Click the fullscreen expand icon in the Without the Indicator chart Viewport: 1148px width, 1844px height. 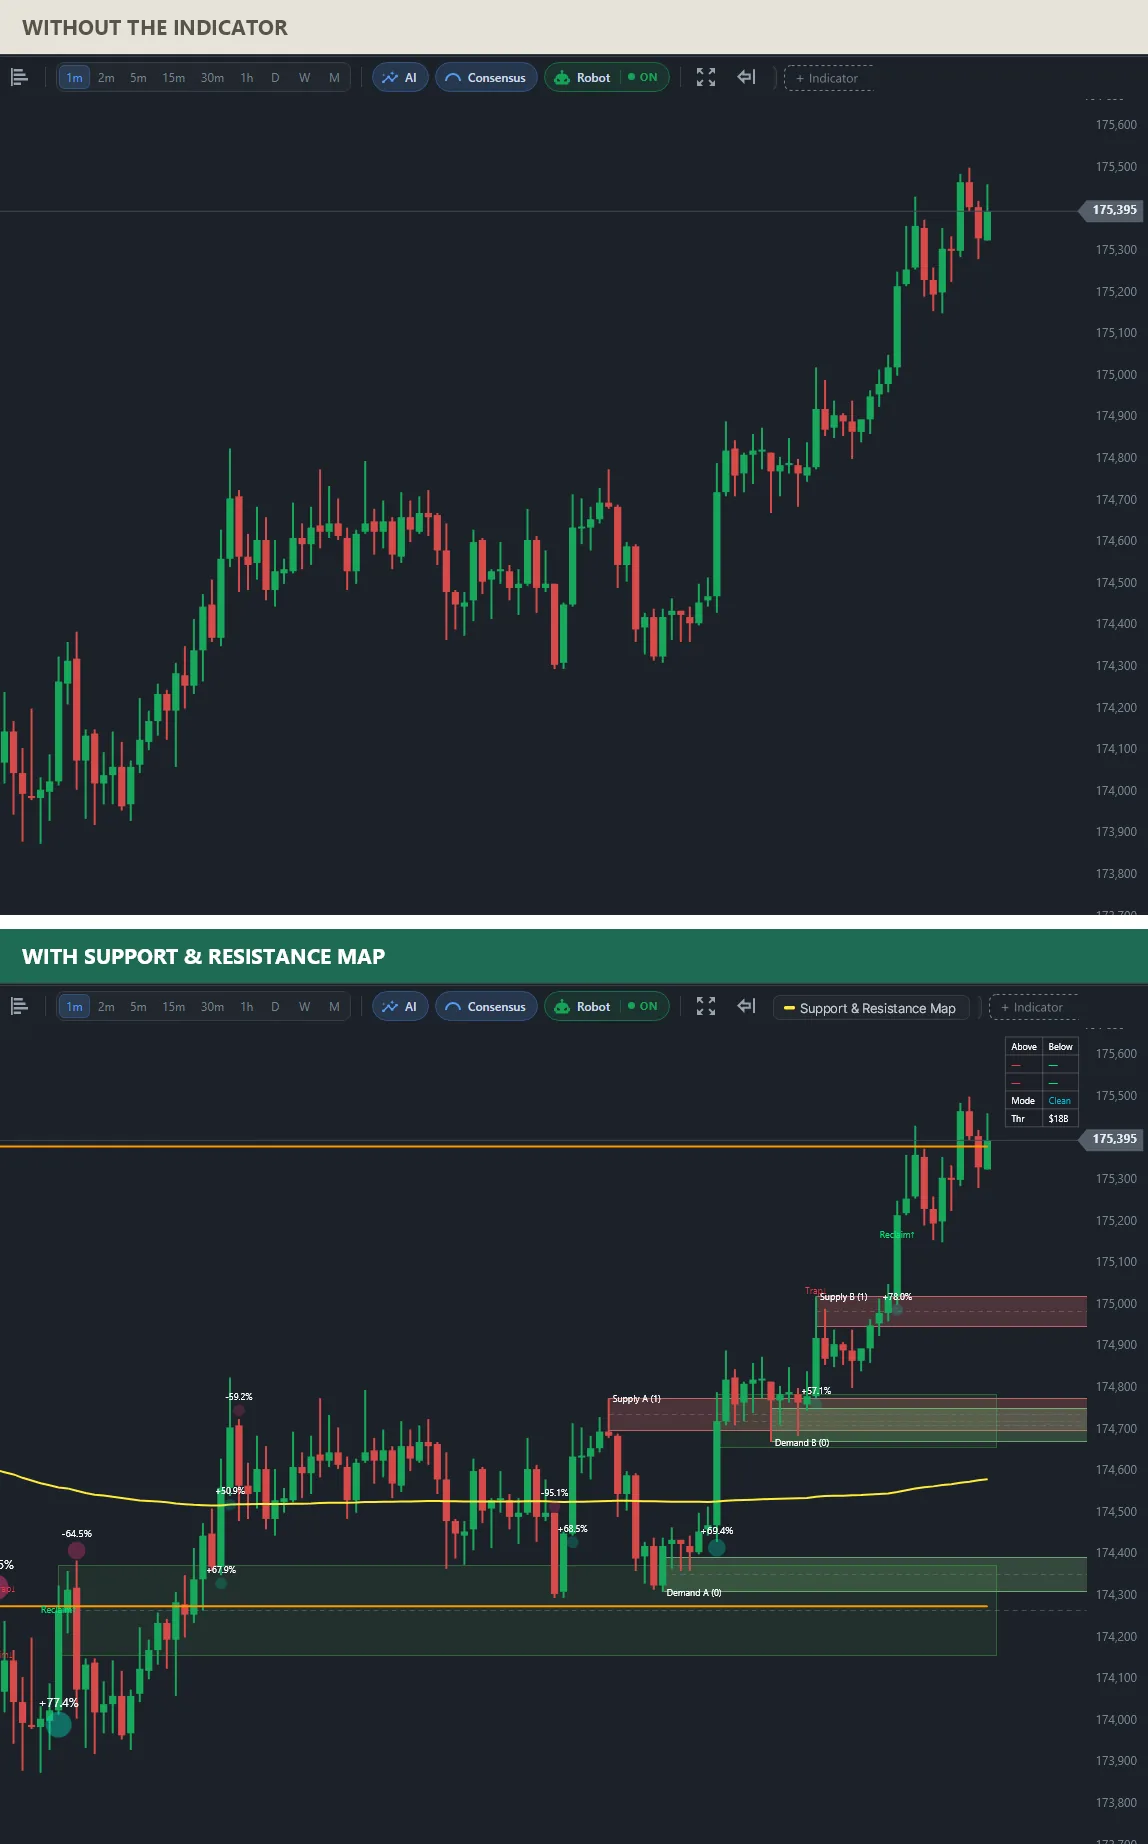tap(706, 77)
